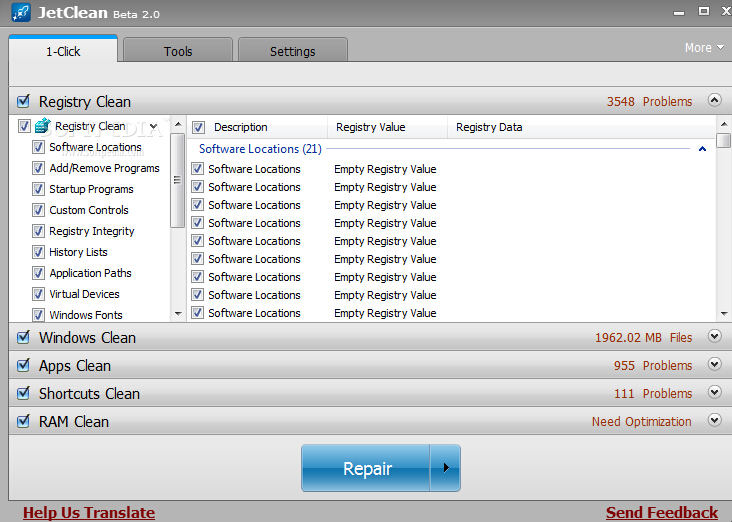Image resolution: width=732 pixels, height=522 pixels.
Task: Switch to the Tools tab
Action: [x=178, y=51]
